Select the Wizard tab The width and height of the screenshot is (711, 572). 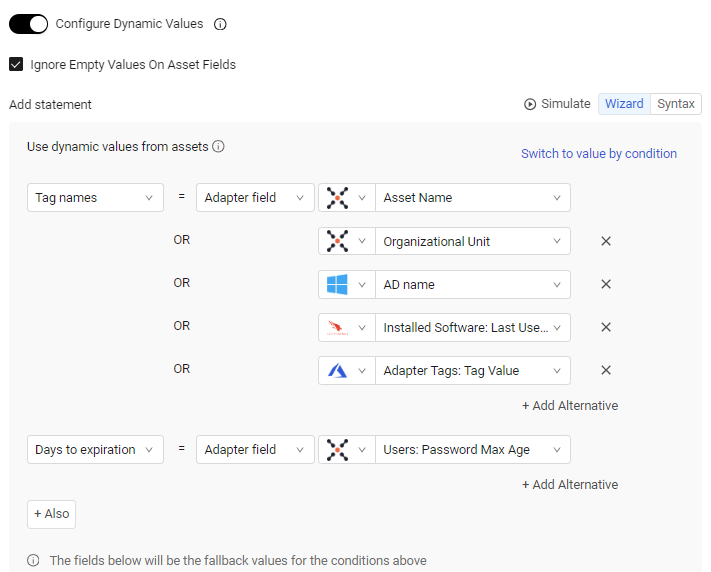pos(624,104)
